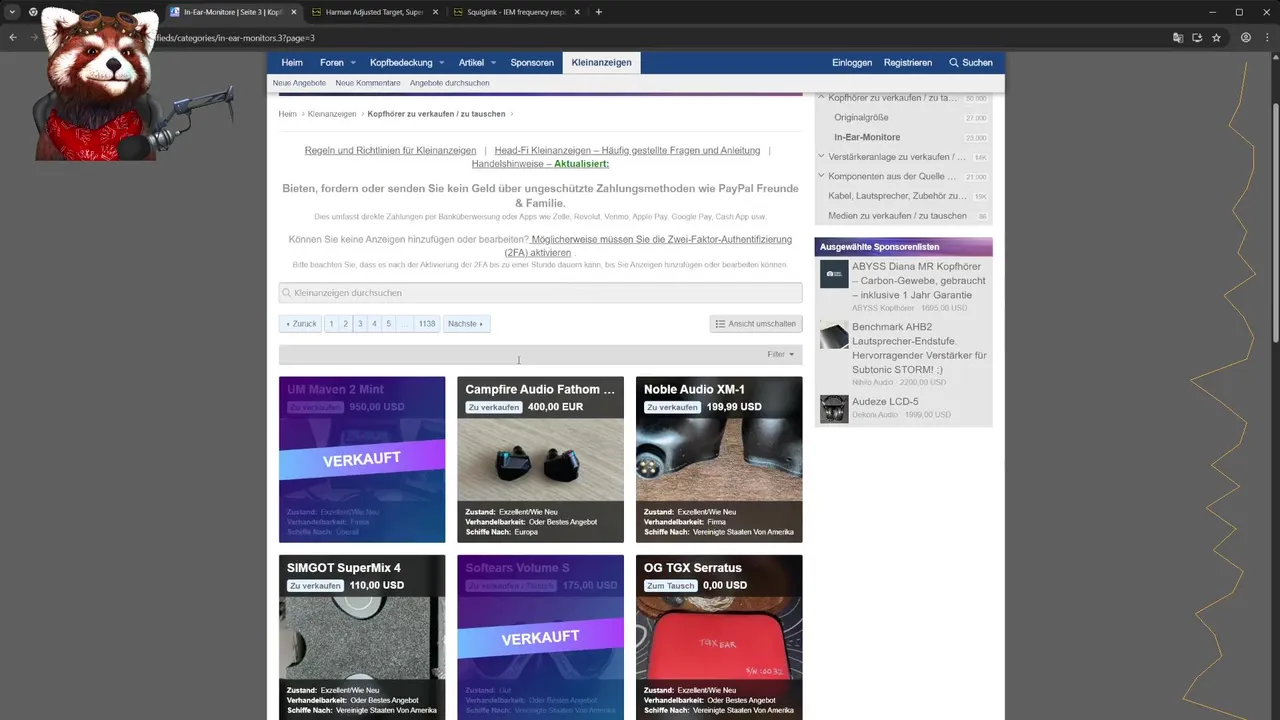Open Handelshinweise Aktualisiert link

click(x=540, y=163)
